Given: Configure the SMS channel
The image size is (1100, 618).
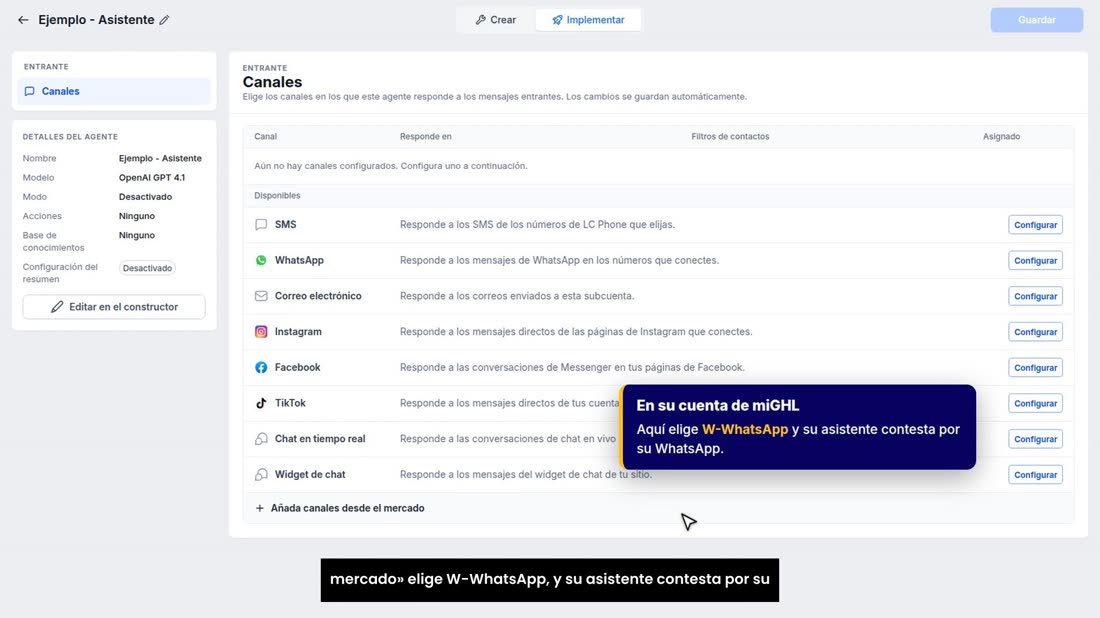Looking at the screenshot, I should tap(1035, 224).
